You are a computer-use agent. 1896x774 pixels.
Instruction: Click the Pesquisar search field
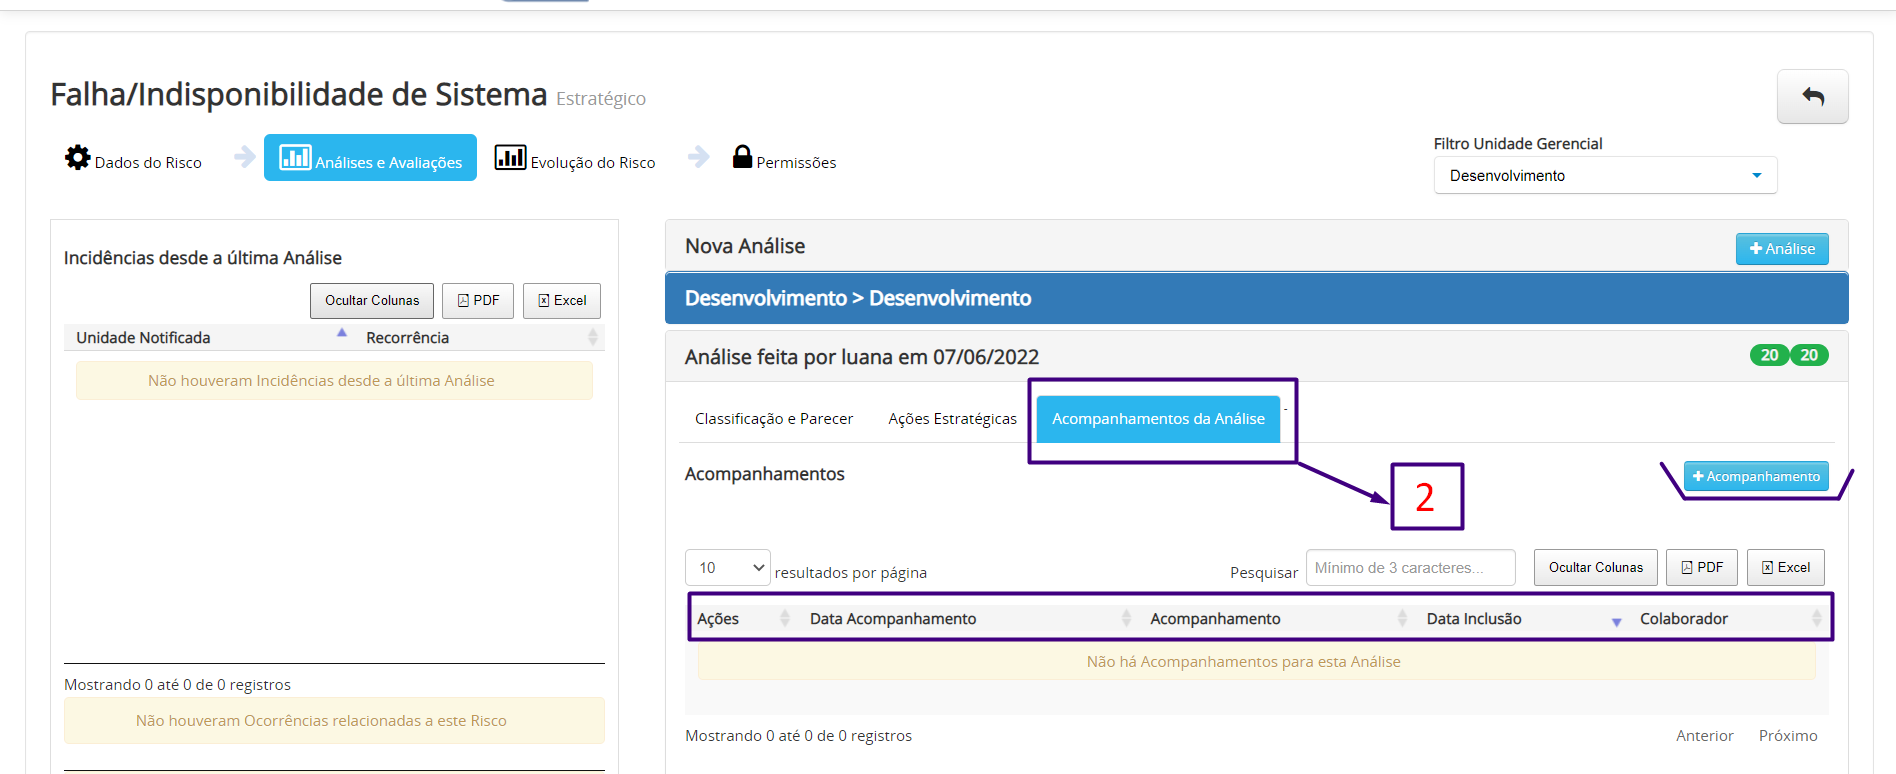pyautogui.click(x=1411, y=567)
